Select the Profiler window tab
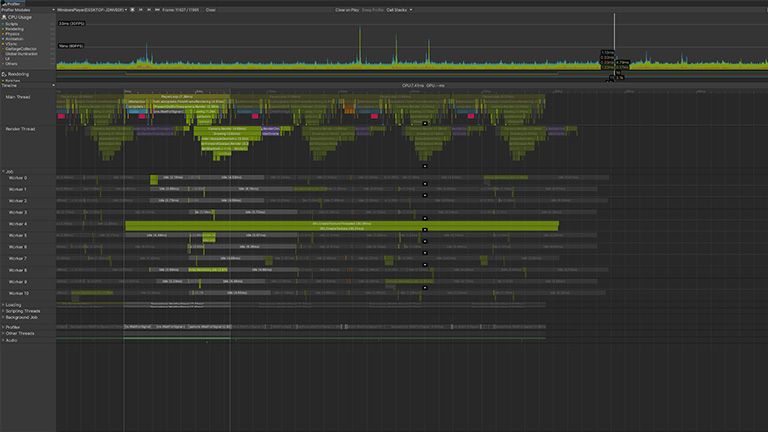Screen dimensions: 768x432 (12, 3)
